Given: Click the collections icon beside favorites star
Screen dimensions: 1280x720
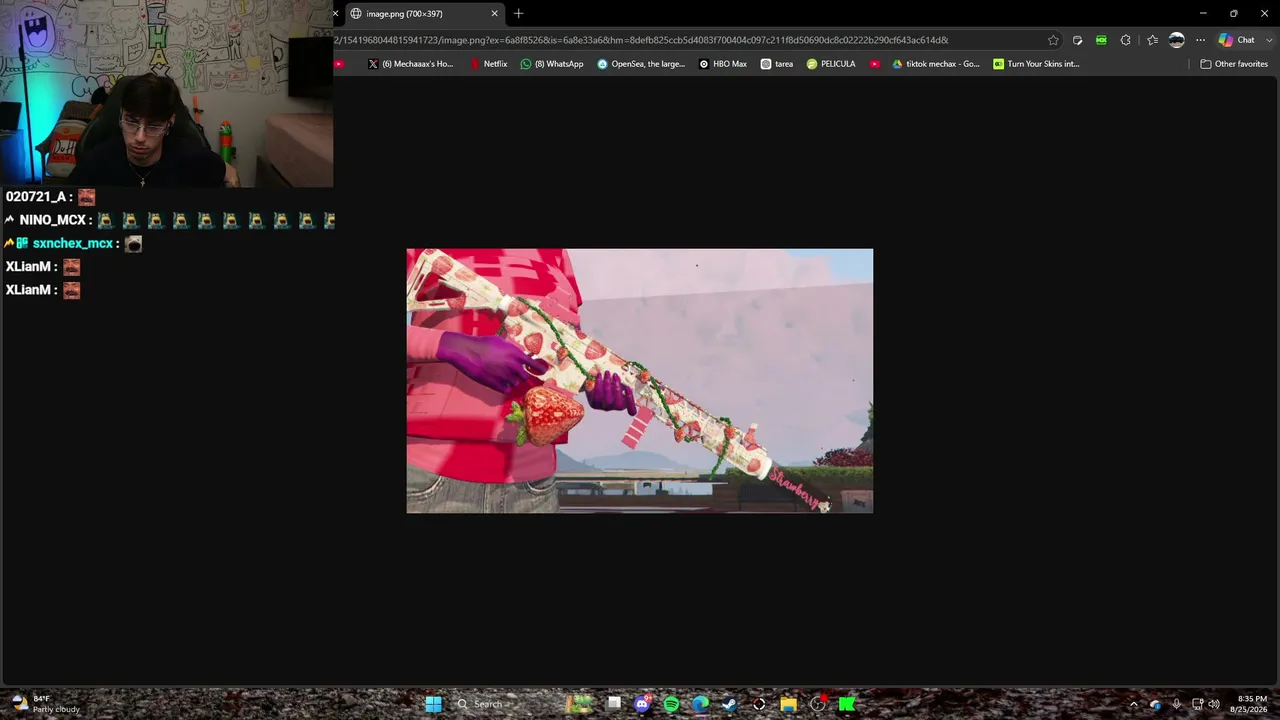Looking at the screenshot, I should pyautogui.click(x=1077, y=40).
